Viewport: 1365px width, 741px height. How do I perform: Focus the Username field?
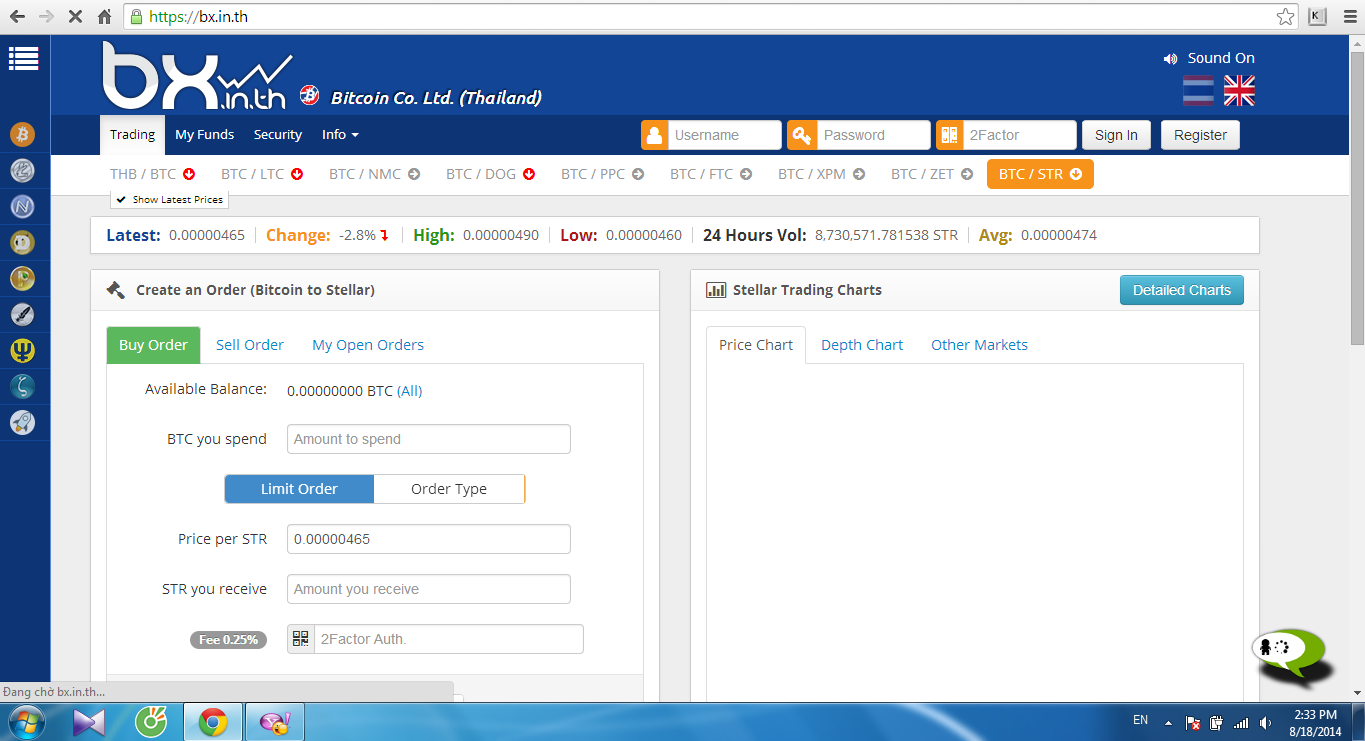click(x=725, y=135)
